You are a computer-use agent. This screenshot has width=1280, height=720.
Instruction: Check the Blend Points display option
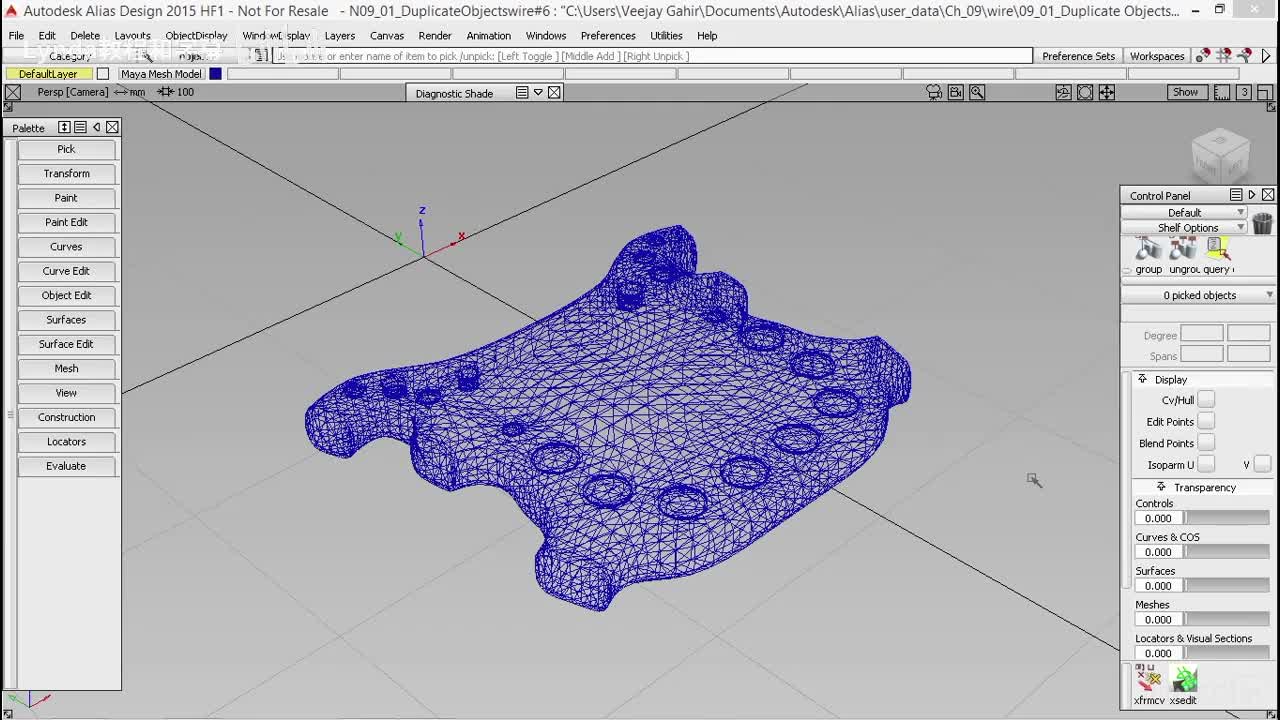click(1206, 443)
